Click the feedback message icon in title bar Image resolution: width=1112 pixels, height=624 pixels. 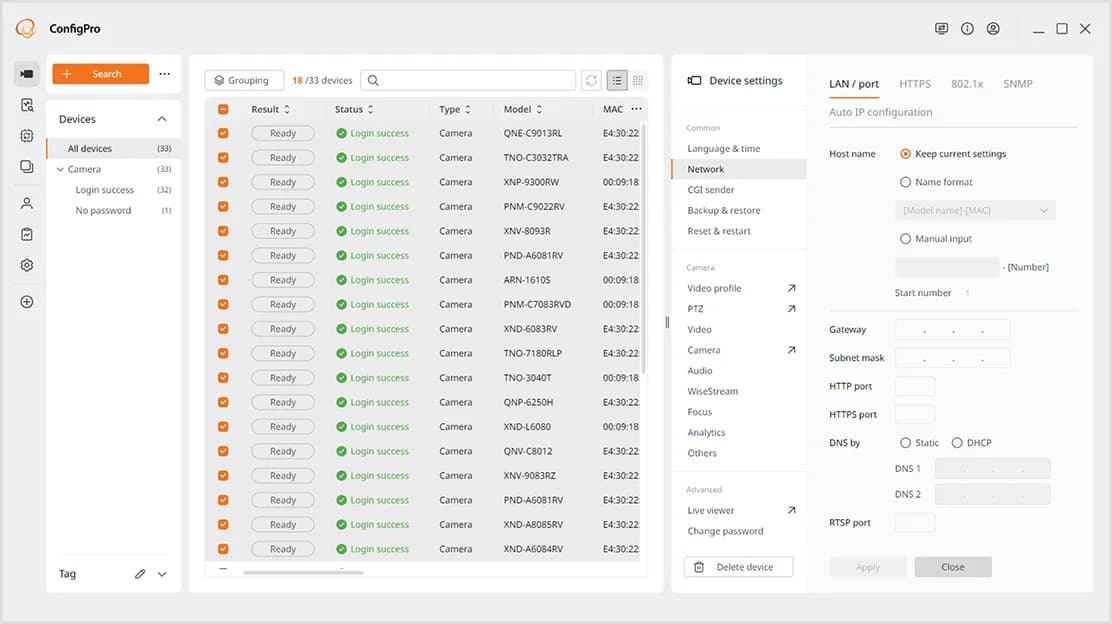click(941, 28)
